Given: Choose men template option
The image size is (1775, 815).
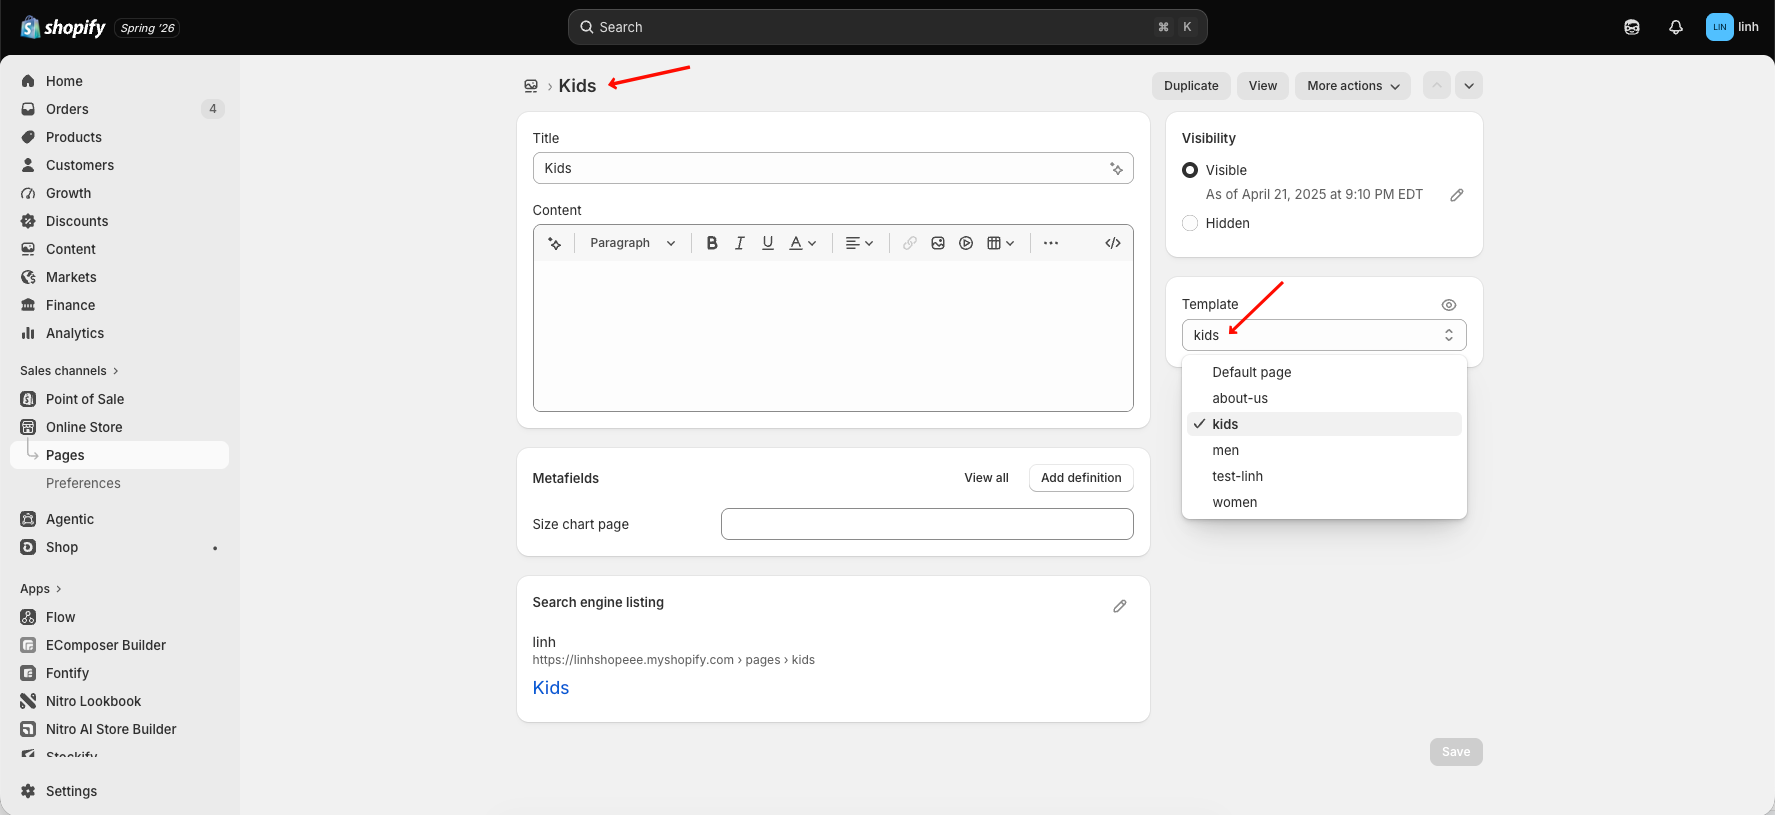Looking at the screenshot, I should pyautogui.click(x=1324, y=450).
